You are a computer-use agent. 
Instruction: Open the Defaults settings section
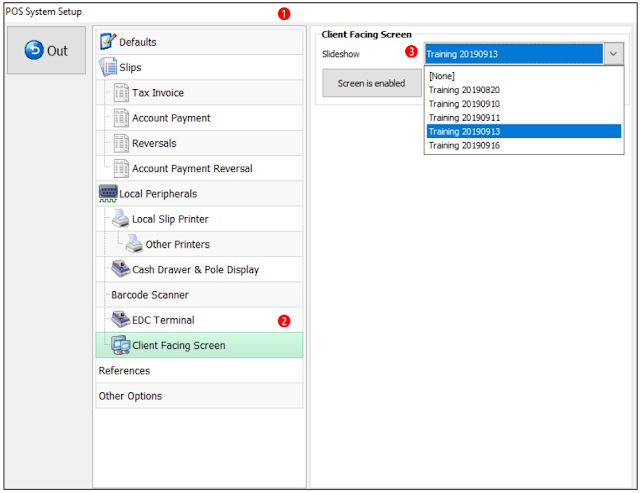[x=200, y=42]
